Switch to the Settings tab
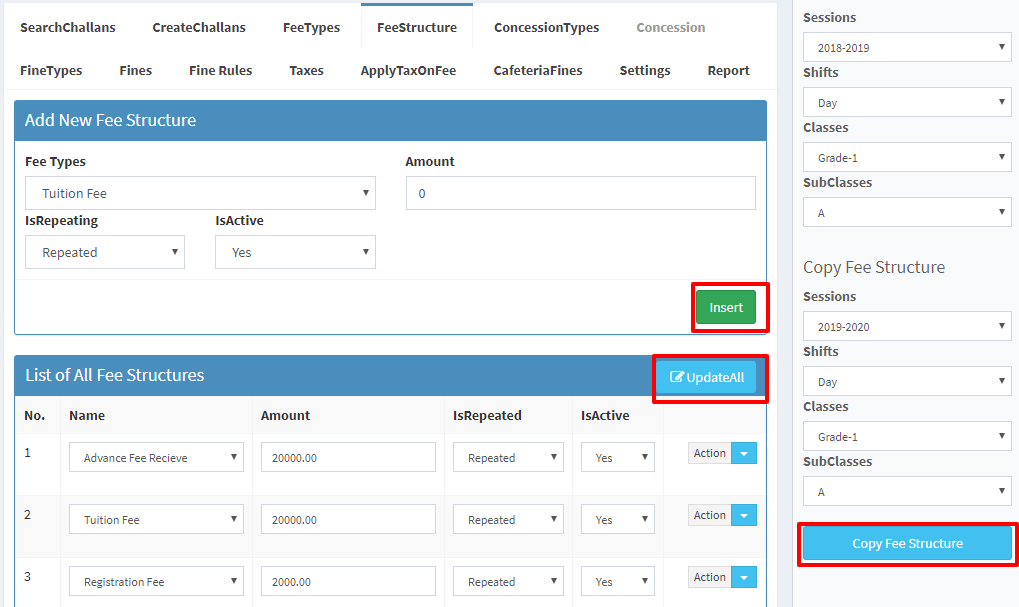1019x607 pixels. click(644, 70)
